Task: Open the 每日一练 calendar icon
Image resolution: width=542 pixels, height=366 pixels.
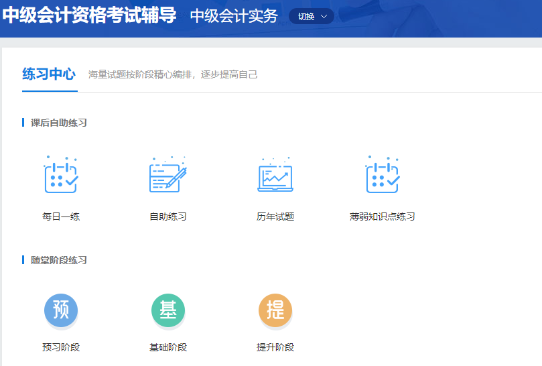Action: 61,175
